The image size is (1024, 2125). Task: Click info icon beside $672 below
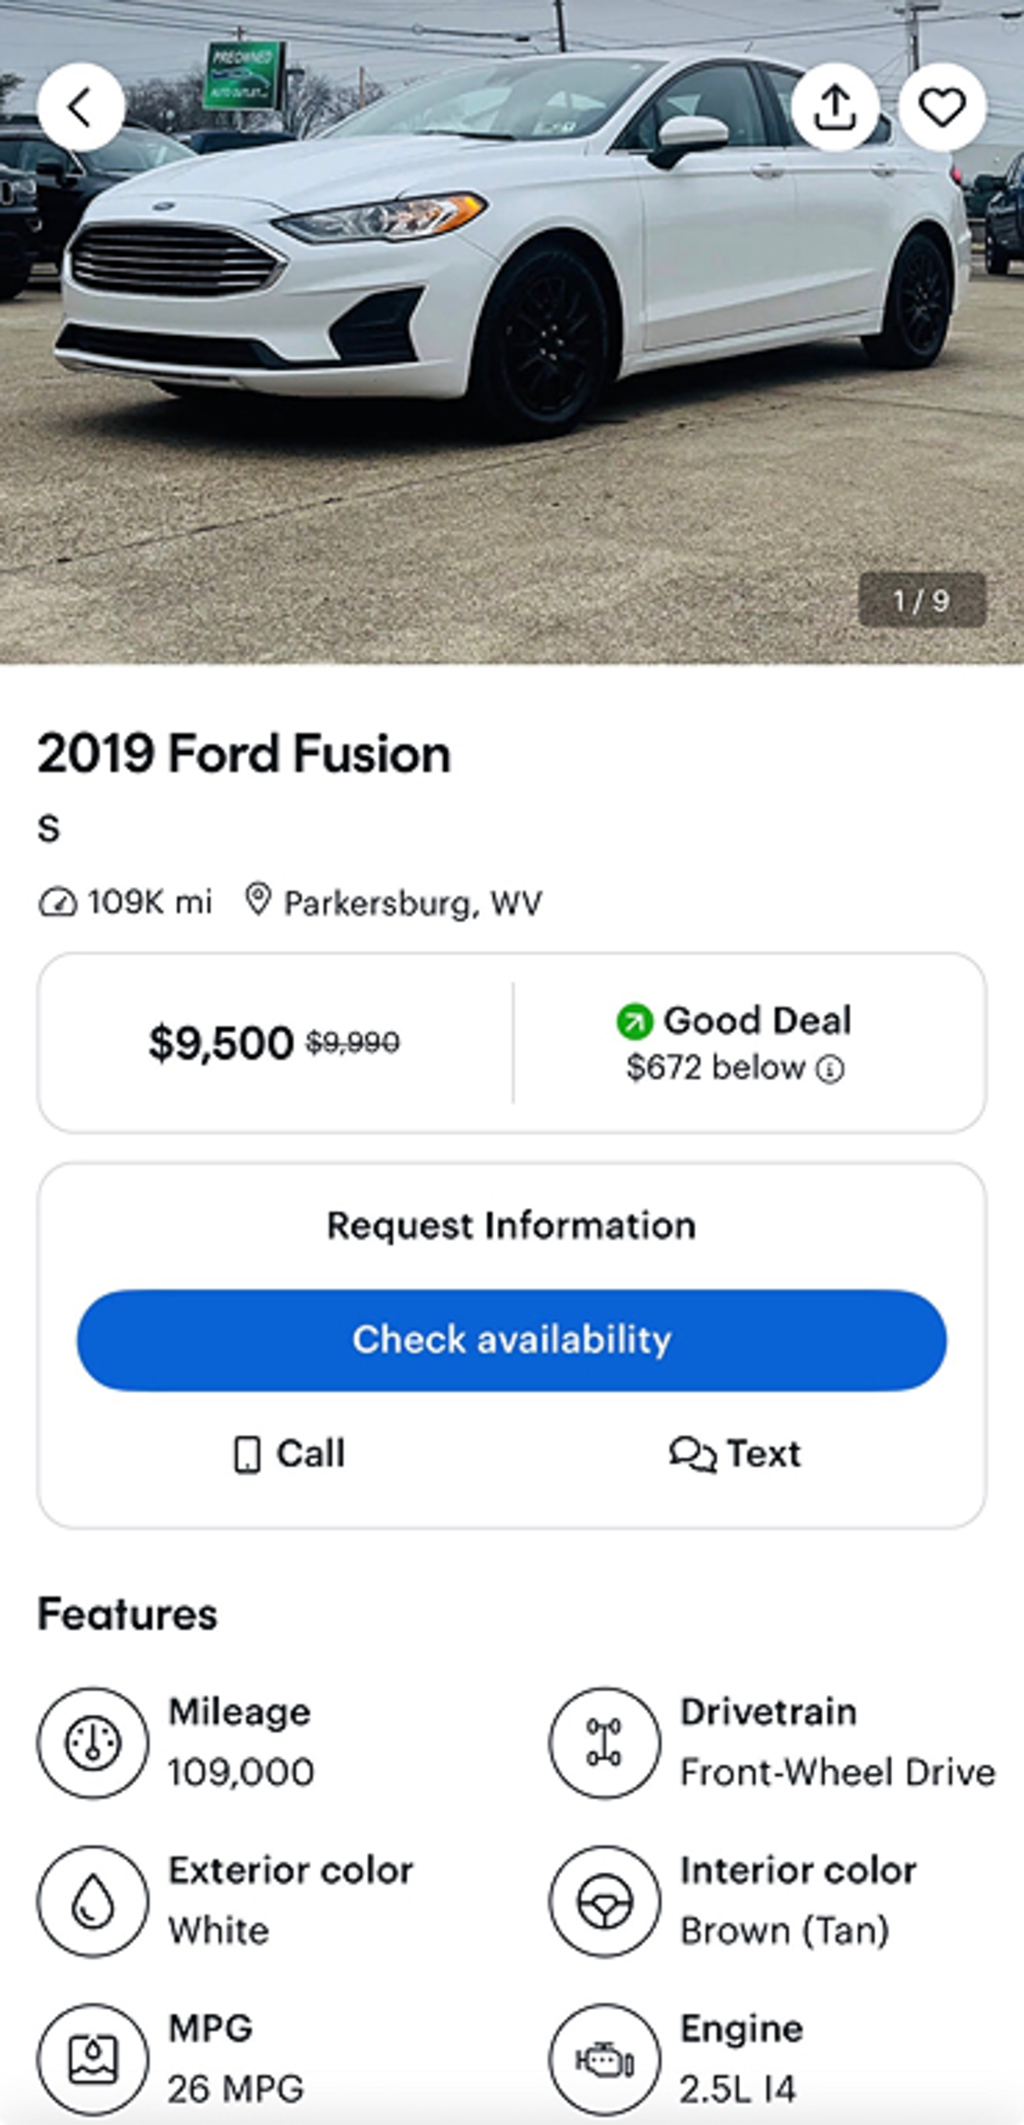tap(830, 1070)
